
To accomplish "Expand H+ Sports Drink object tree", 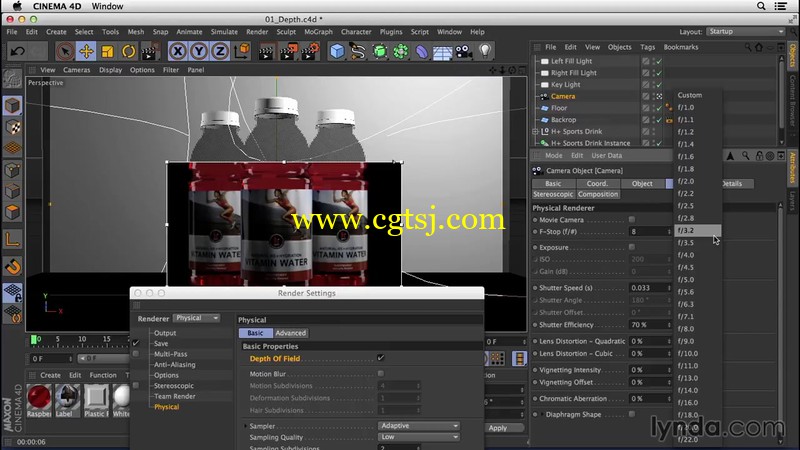I will point(535,131).
